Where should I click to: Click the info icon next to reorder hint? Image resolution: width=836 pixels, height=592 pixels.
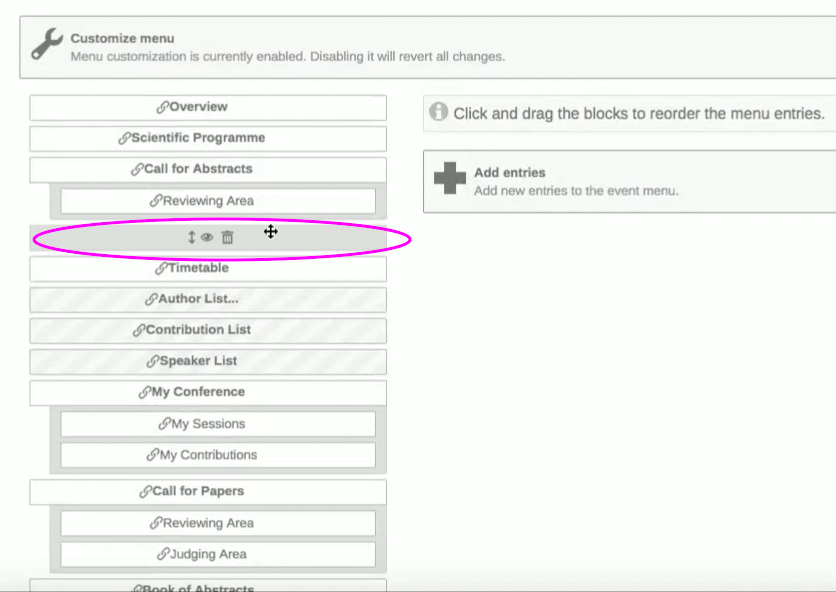(x=438, y=111)
